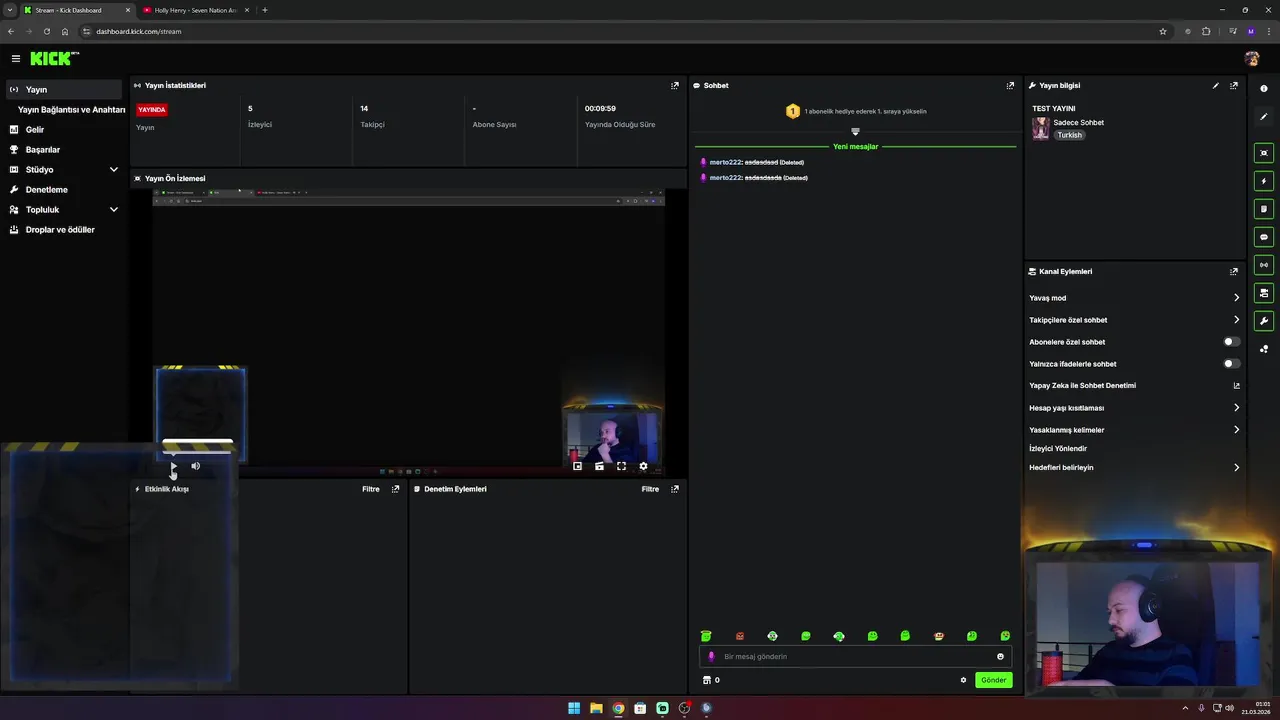Toggle channel actions widget in right sidebar
The image size is (1280, 720).
click(x=1264, y=293)
